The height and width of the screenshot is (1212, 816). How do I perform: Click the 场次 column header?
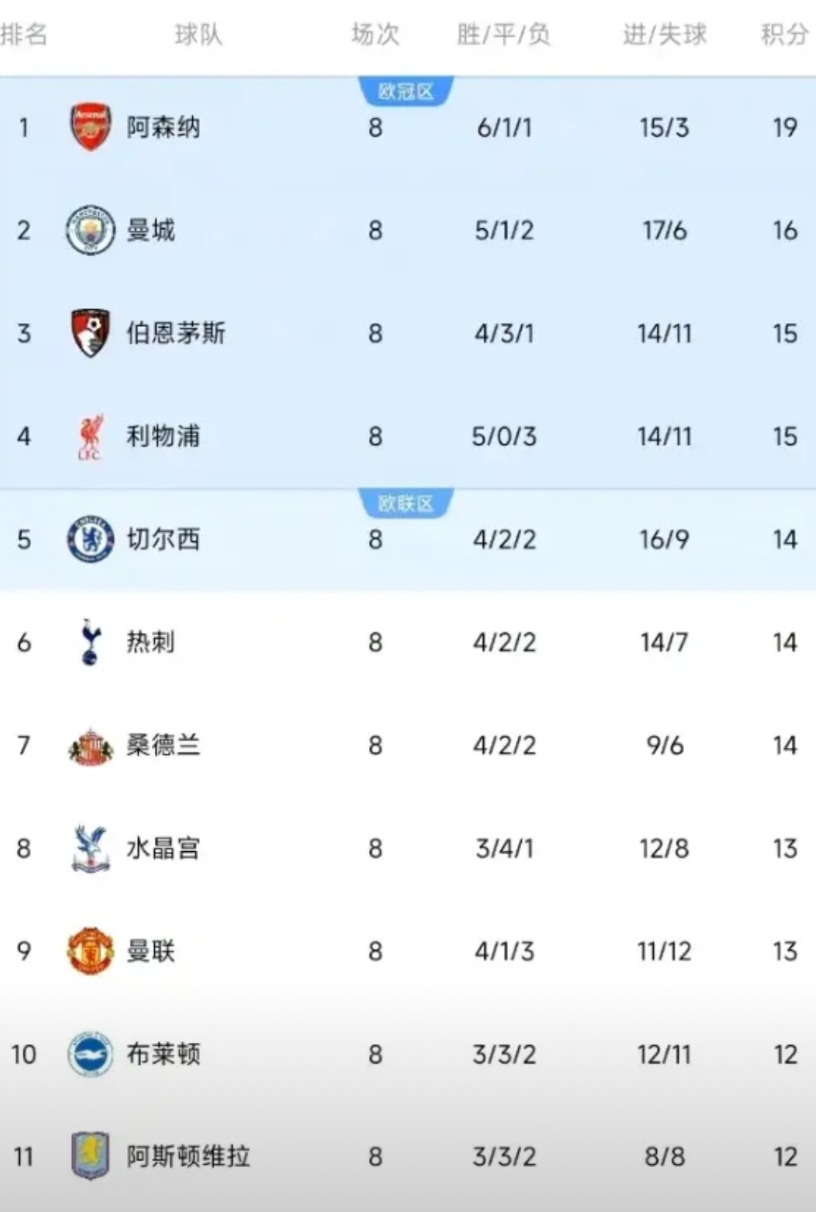tap(375, 35)
